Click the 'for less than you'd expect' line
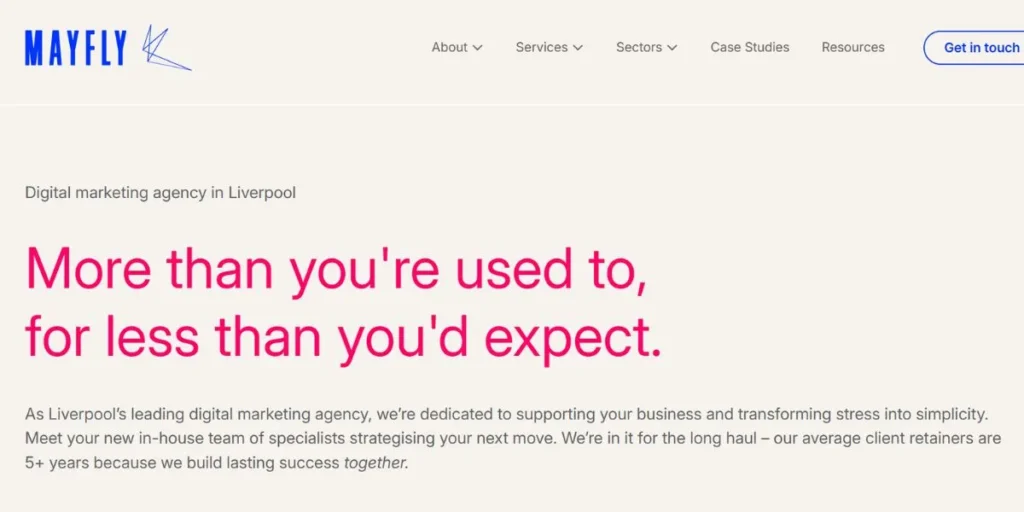 343,338
